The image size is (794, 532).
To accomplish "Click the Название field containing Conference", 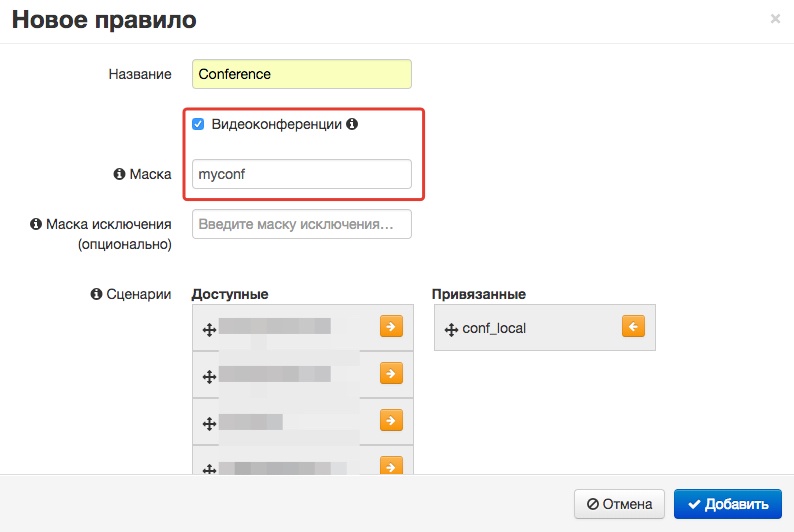I will (x=301, y=74).
